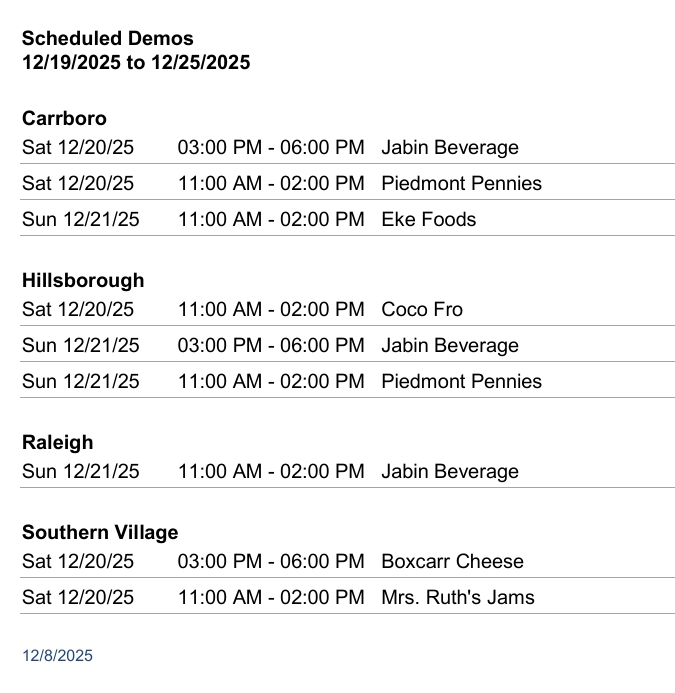Click the 12/8/2025 footer date
675x693 pixels.
(x=57, y=656)
